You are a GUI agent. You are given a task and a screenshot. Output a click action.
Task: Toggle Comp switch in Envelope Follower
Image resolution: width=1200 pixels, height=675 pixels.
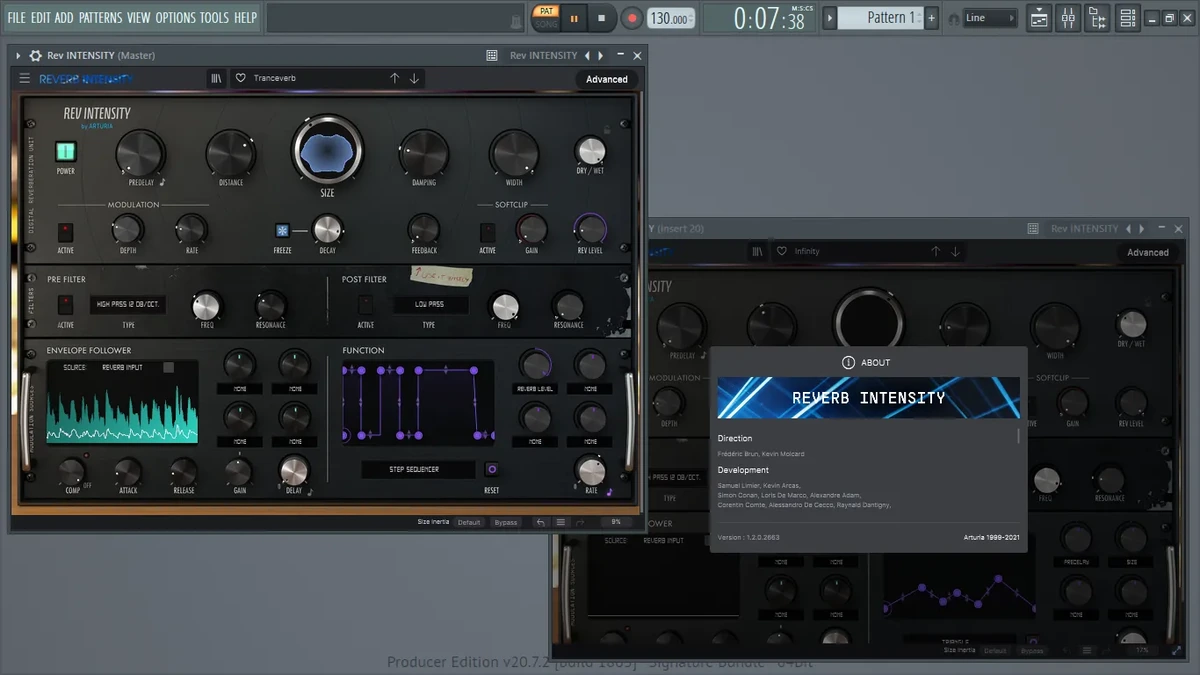86,456
